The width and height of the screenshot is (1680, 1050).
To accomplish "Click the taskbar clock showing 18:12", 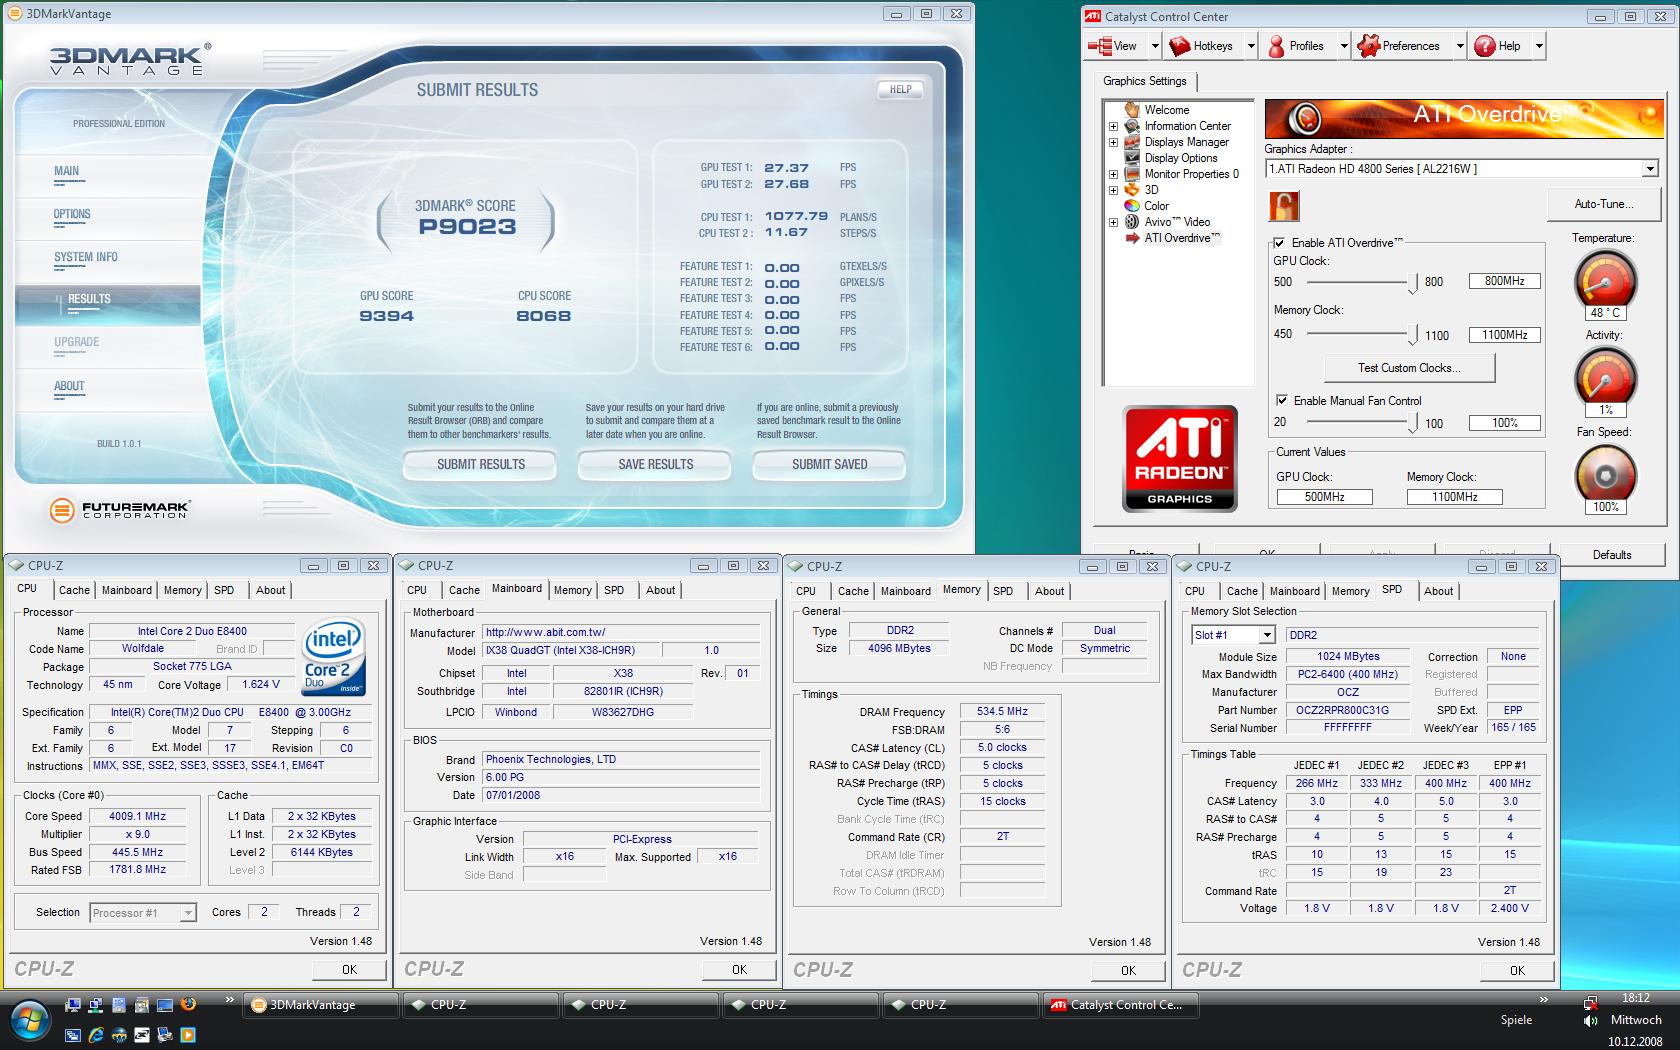I will (x=1636, y=998).
